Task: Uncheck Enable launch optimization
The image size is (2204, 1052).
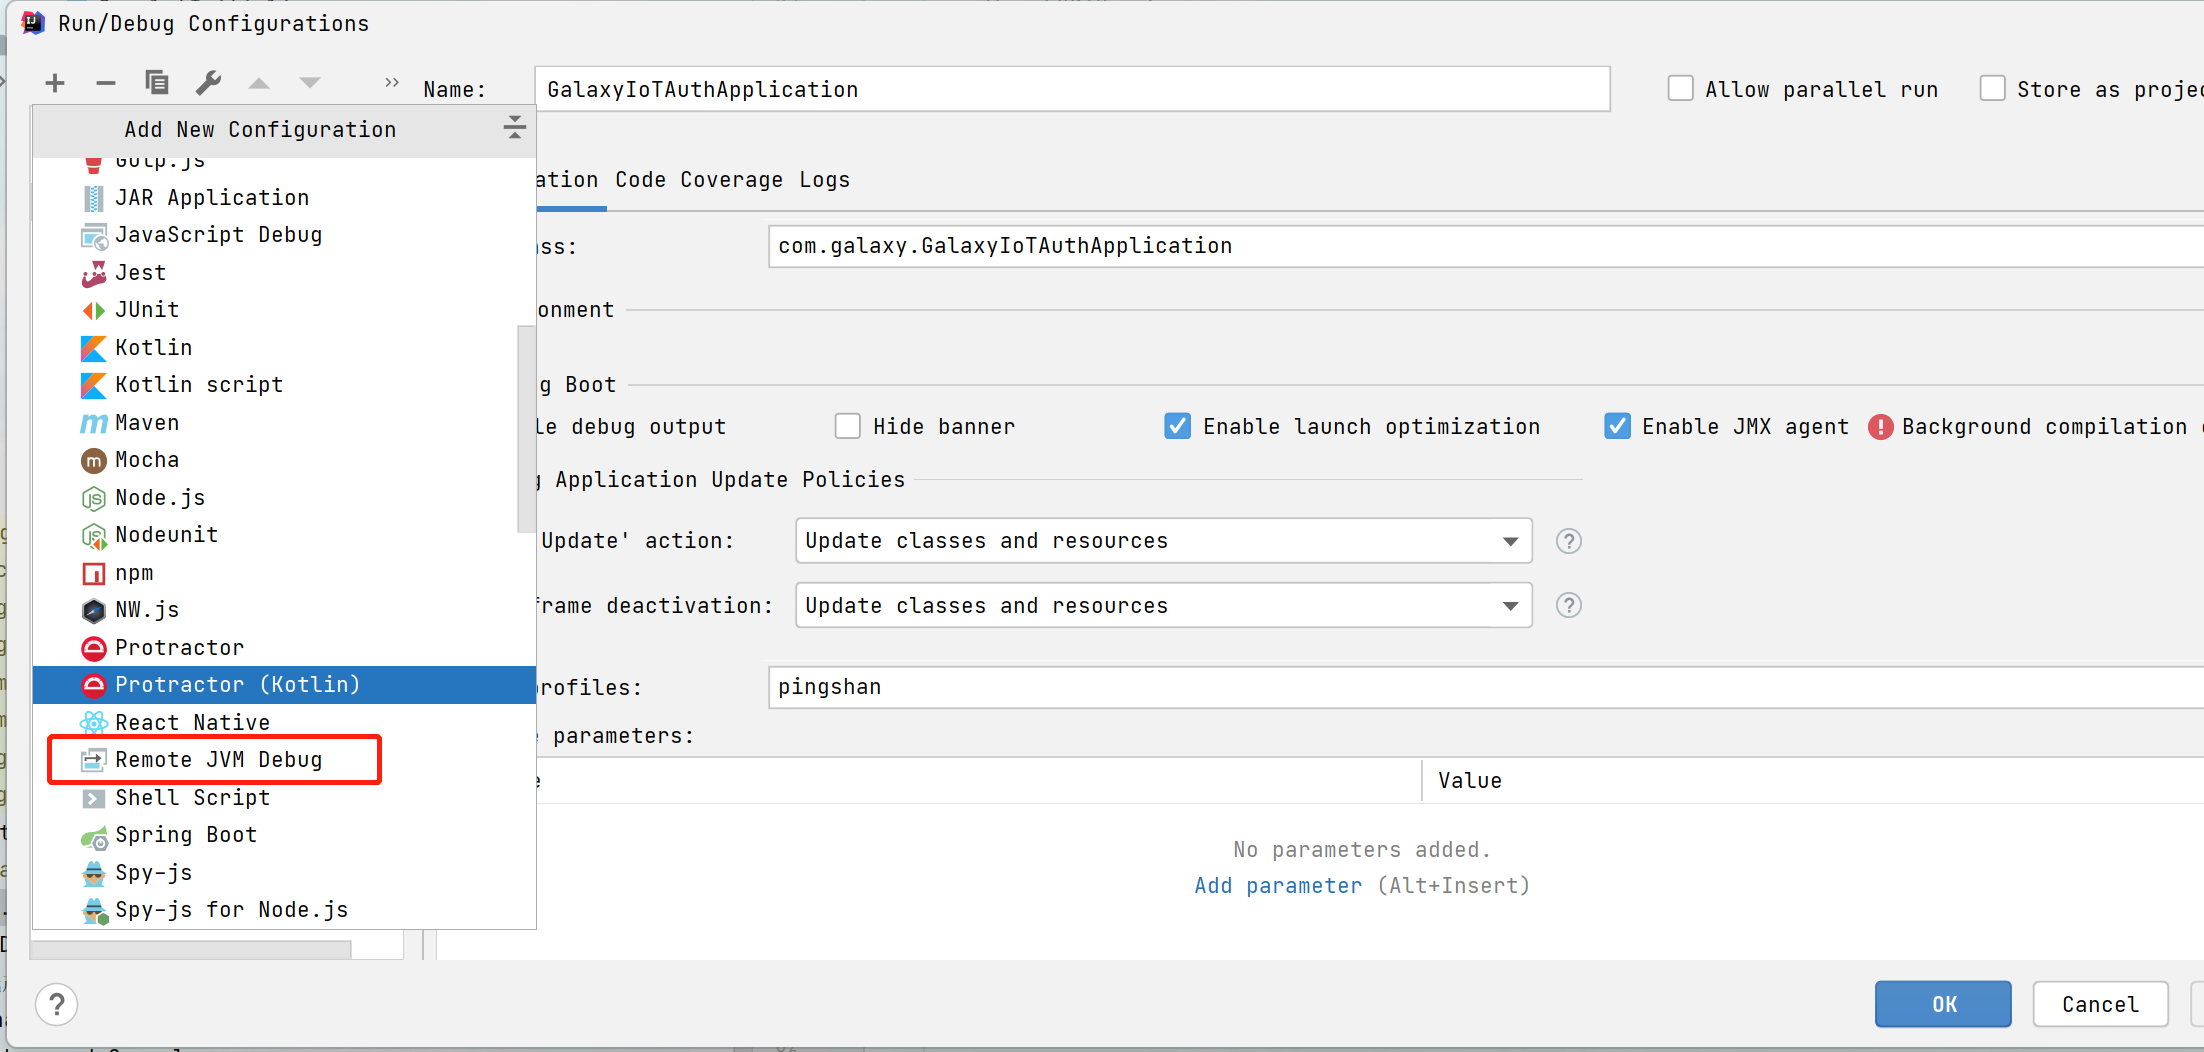Action: (x=1178, y=427)
